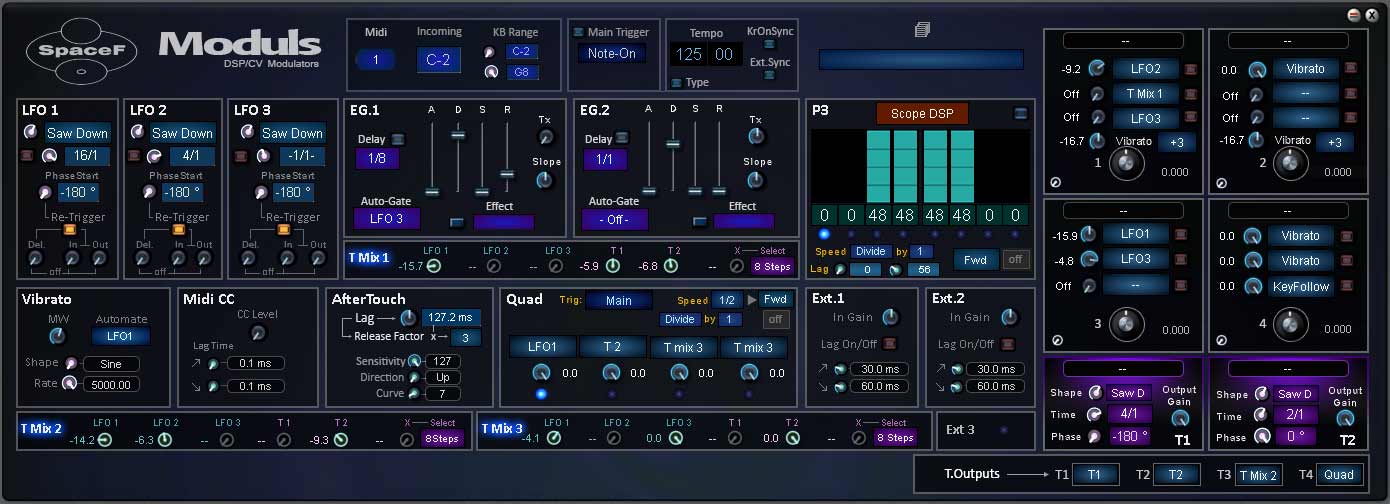Click the P3 Divide speed button

[871, 251]
